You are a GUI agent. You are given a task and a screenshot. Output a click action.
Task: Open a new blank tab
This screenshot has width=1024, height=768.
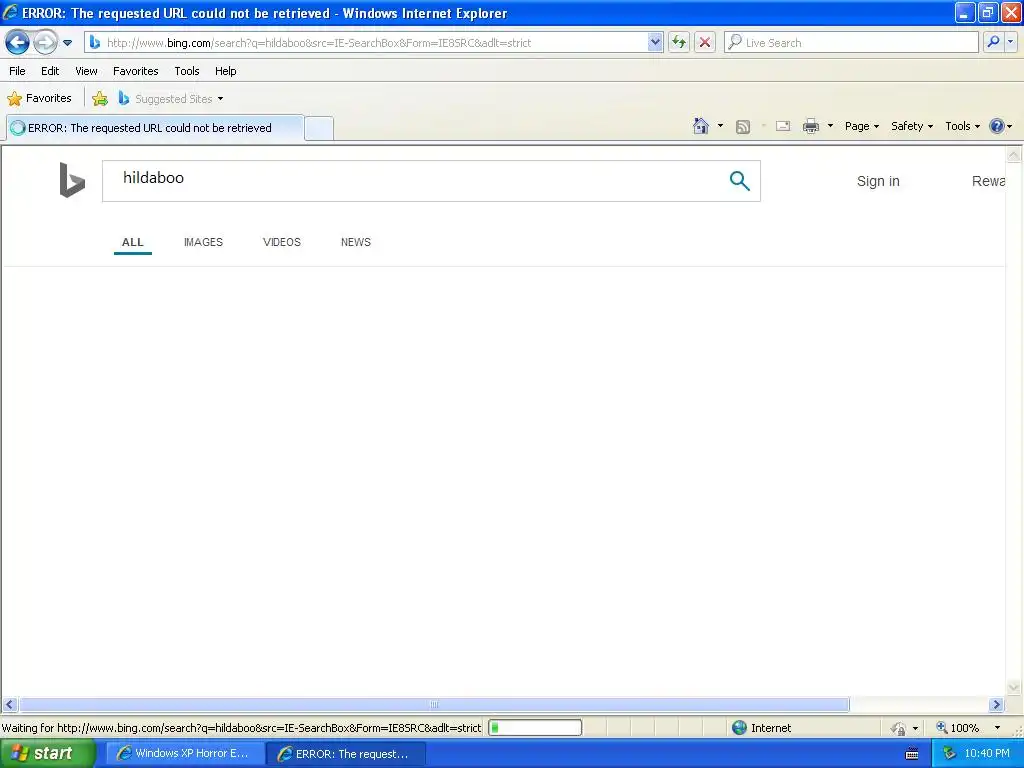click(319, 129)
